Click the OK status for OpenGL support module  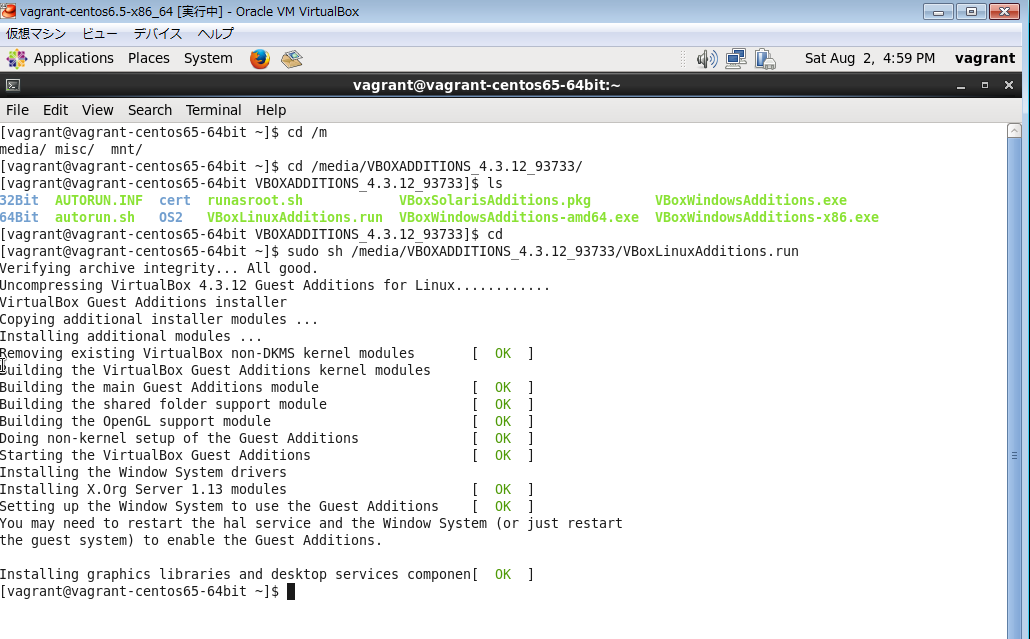click(503, 422)
